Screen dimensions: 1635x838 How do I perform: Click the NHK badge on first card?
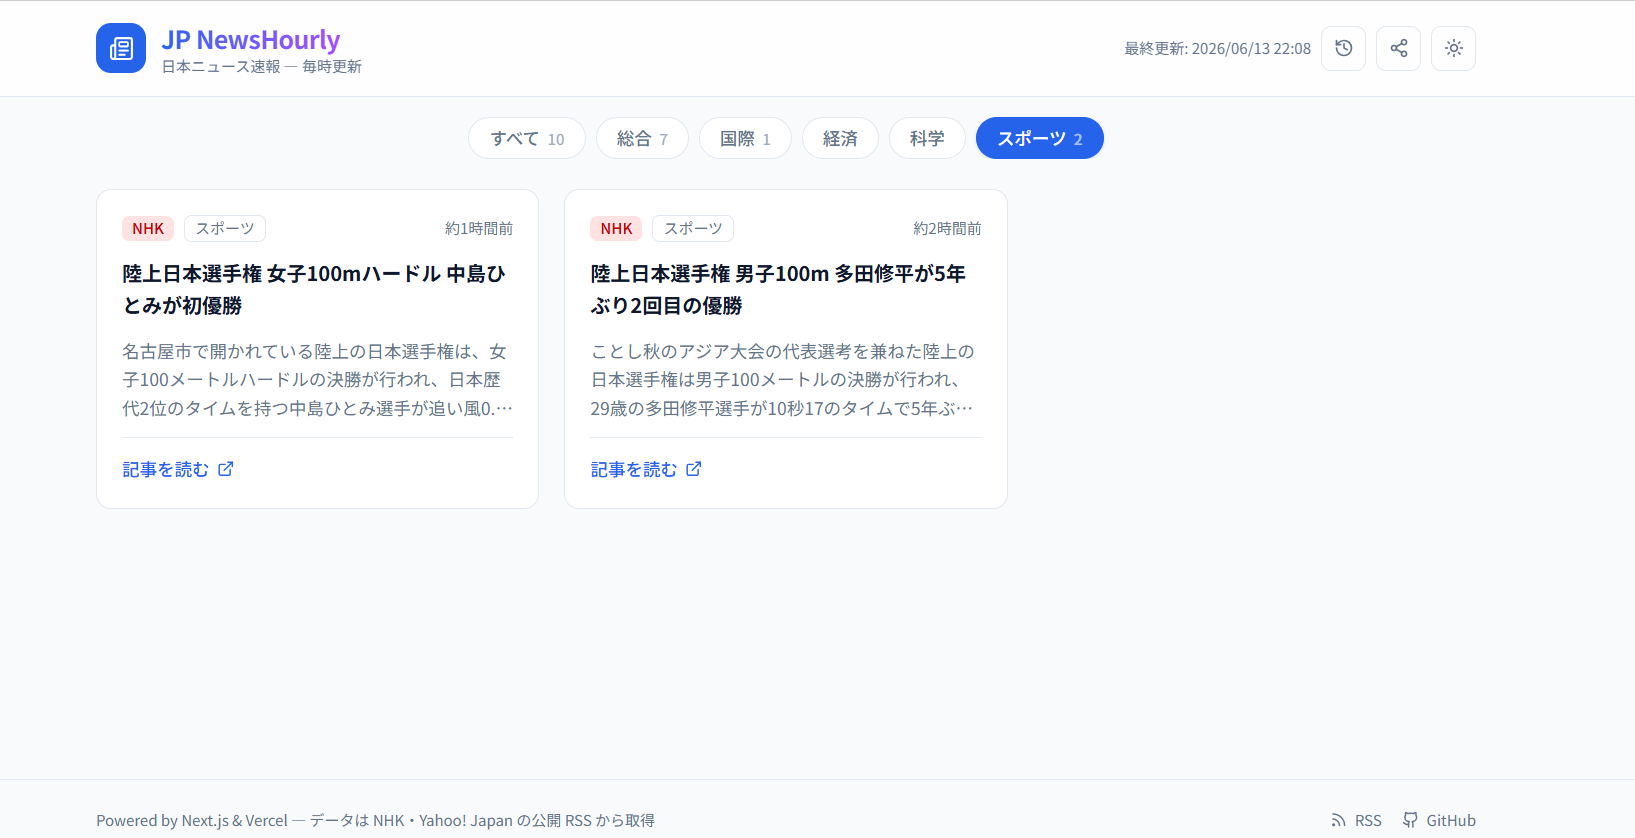click(148, 228)
